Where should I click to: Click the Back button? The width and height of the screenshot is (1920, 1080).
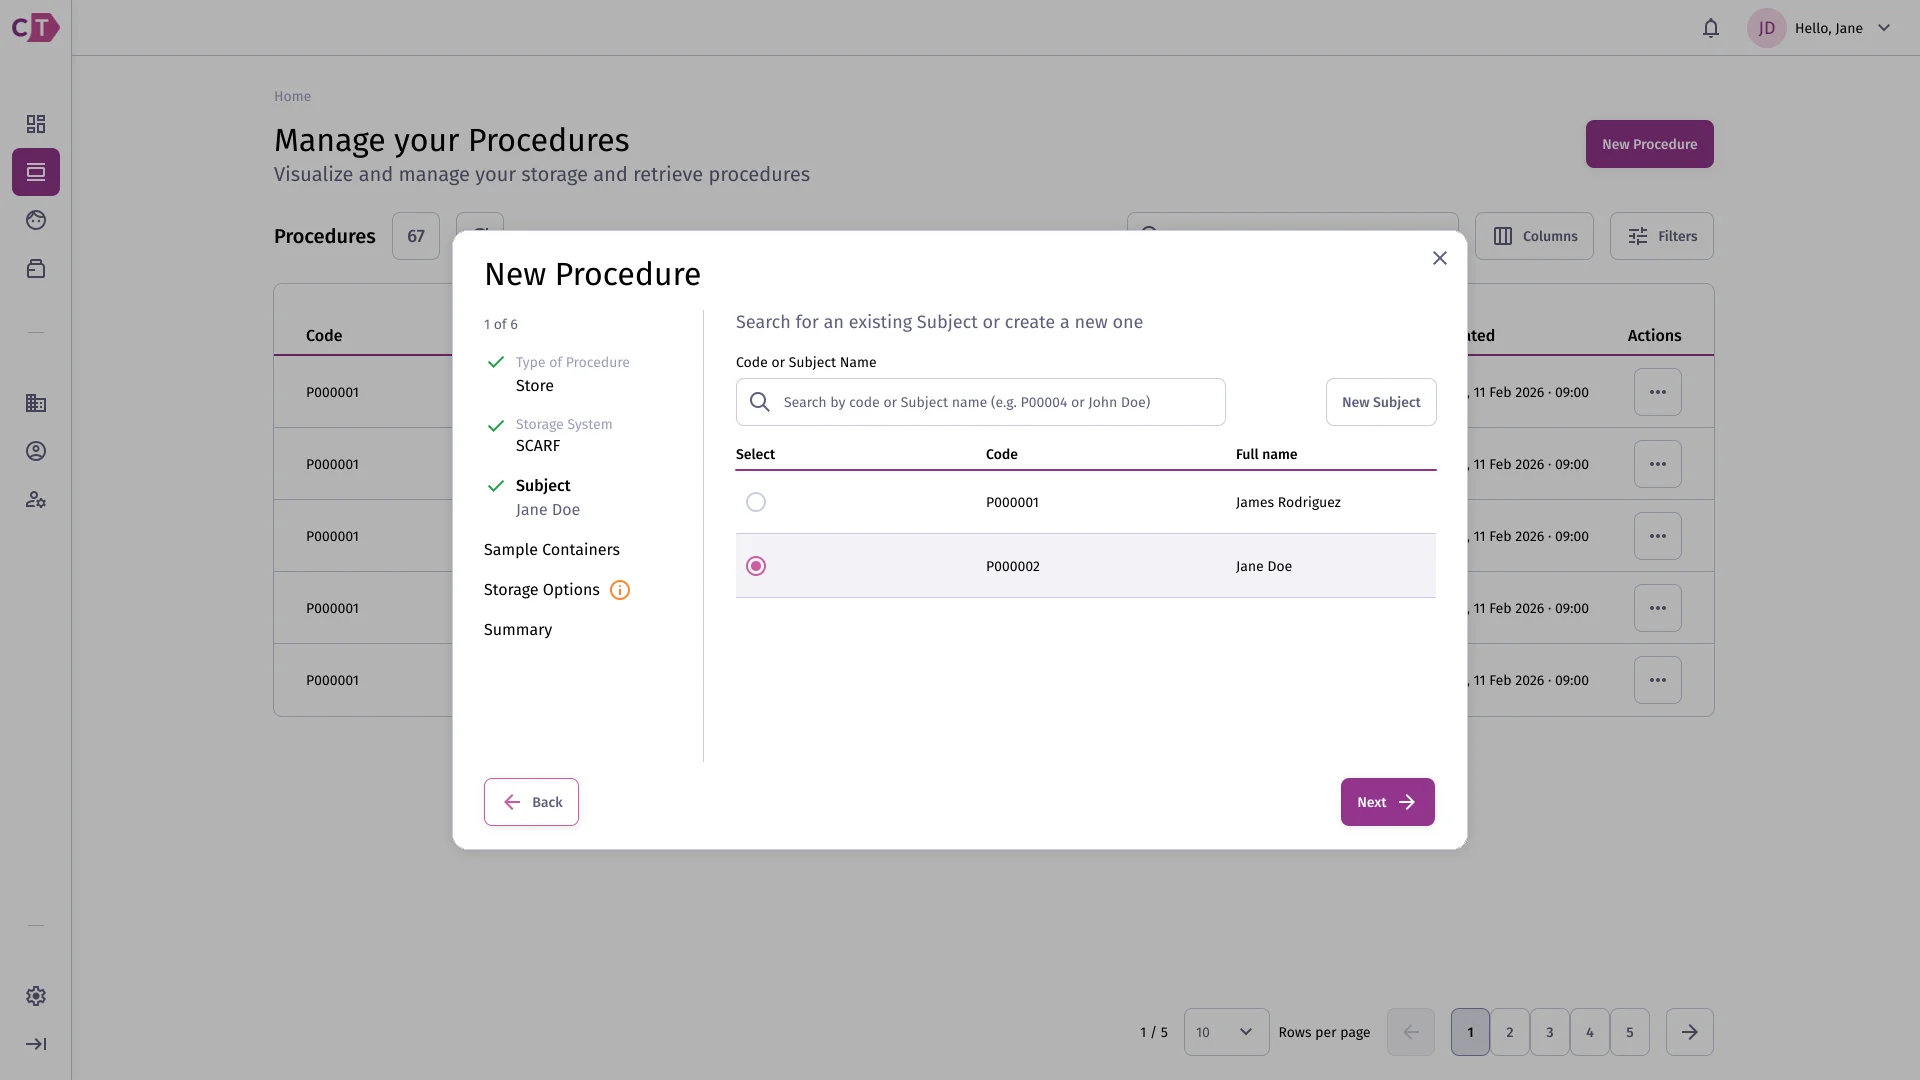(x=531, y=802)
